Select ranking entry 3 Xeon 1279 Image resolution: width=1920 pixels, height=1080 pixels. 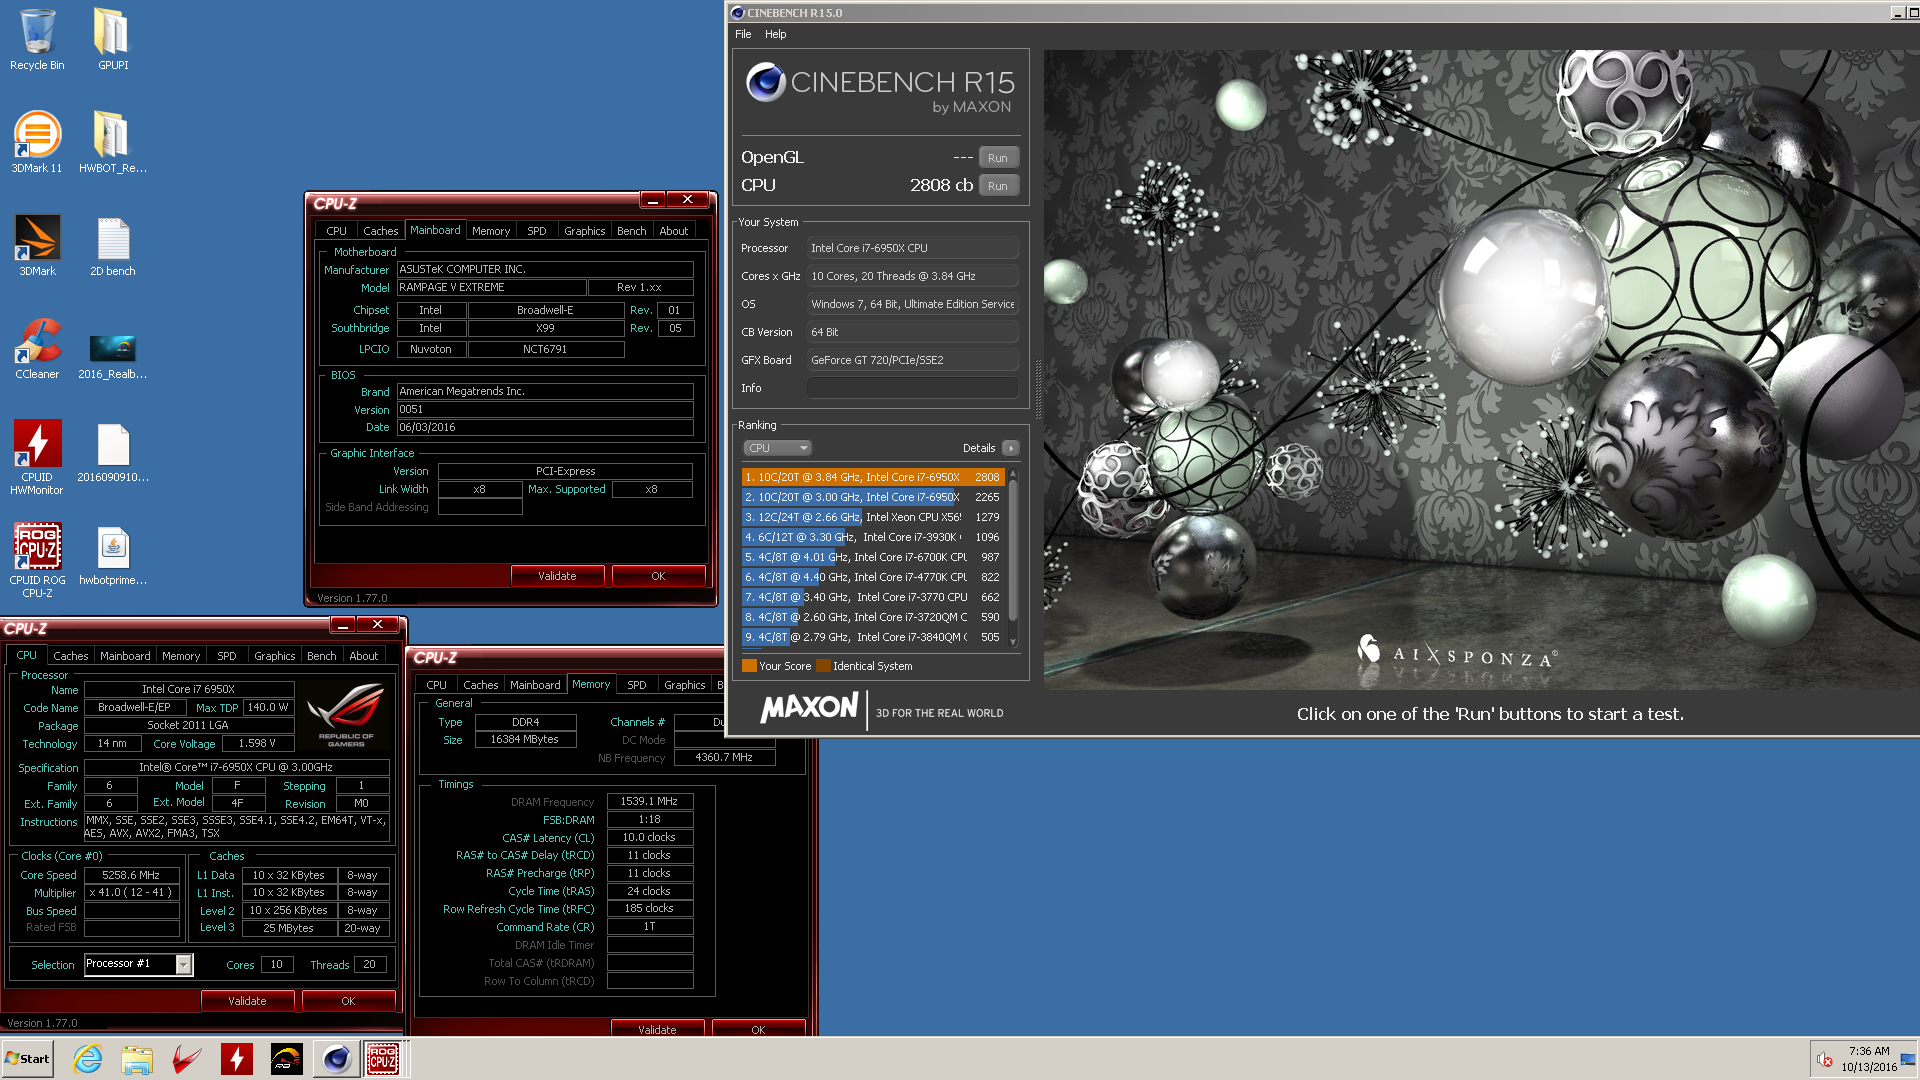click(x=872, y=517)
